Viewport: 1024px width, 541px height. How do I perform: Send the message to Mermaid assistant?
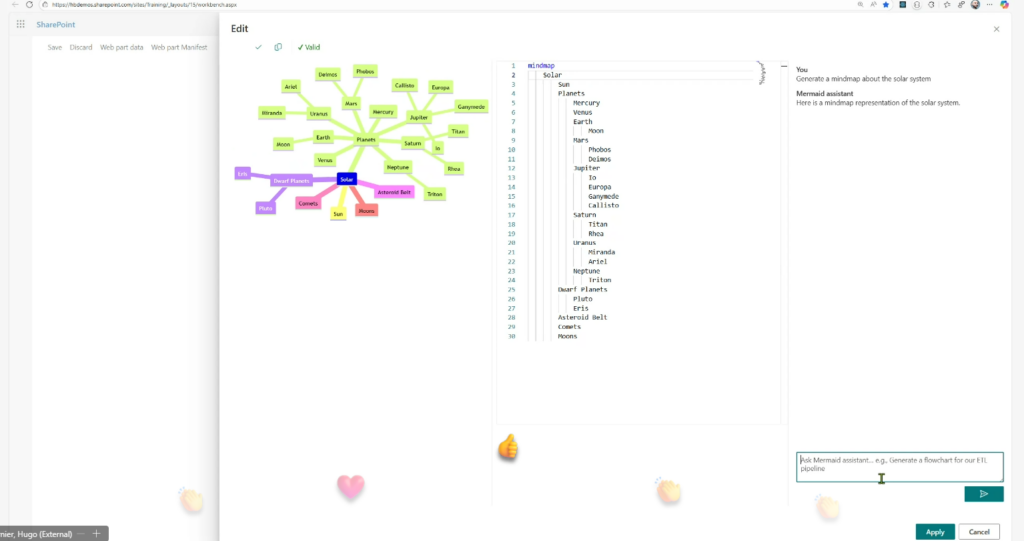984,494
